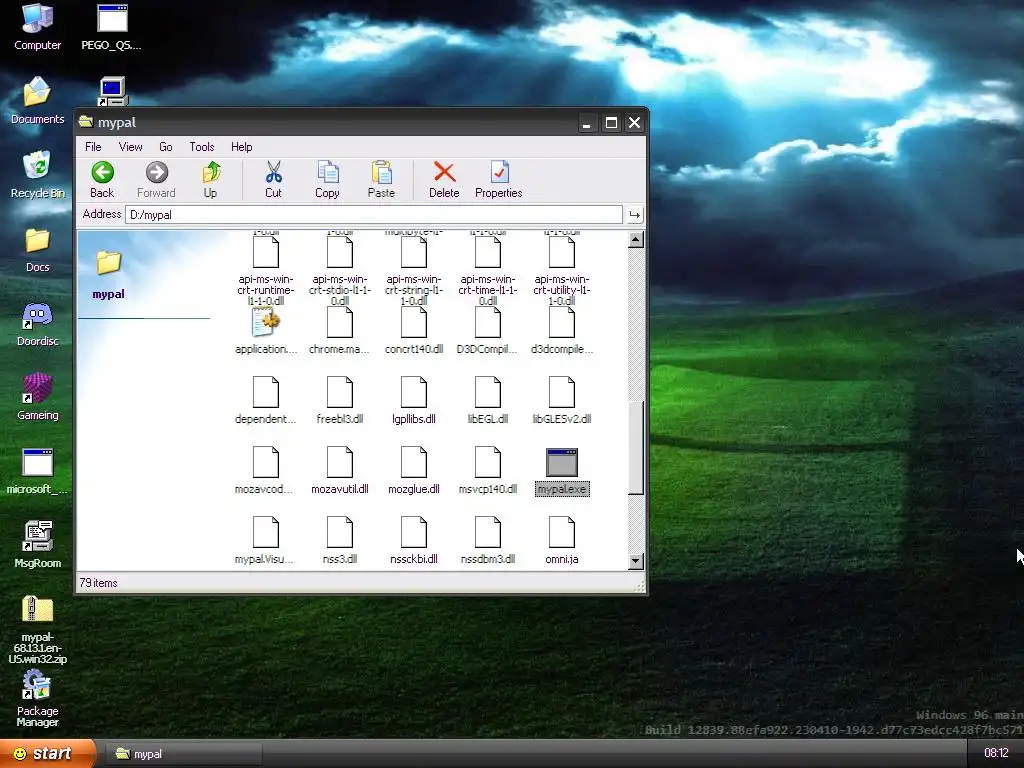Select the PEGO_QS... desktop icon
Image resolution: width=1024 pixels, height=768 pixels.
pos(112,27)
